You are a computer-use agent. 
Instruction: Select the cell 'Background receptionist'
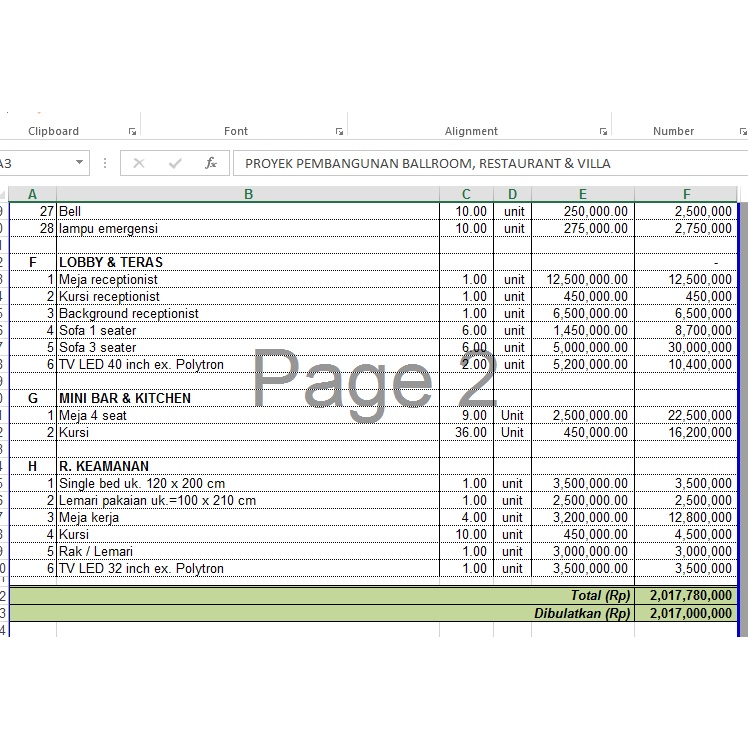click(248, 313)
